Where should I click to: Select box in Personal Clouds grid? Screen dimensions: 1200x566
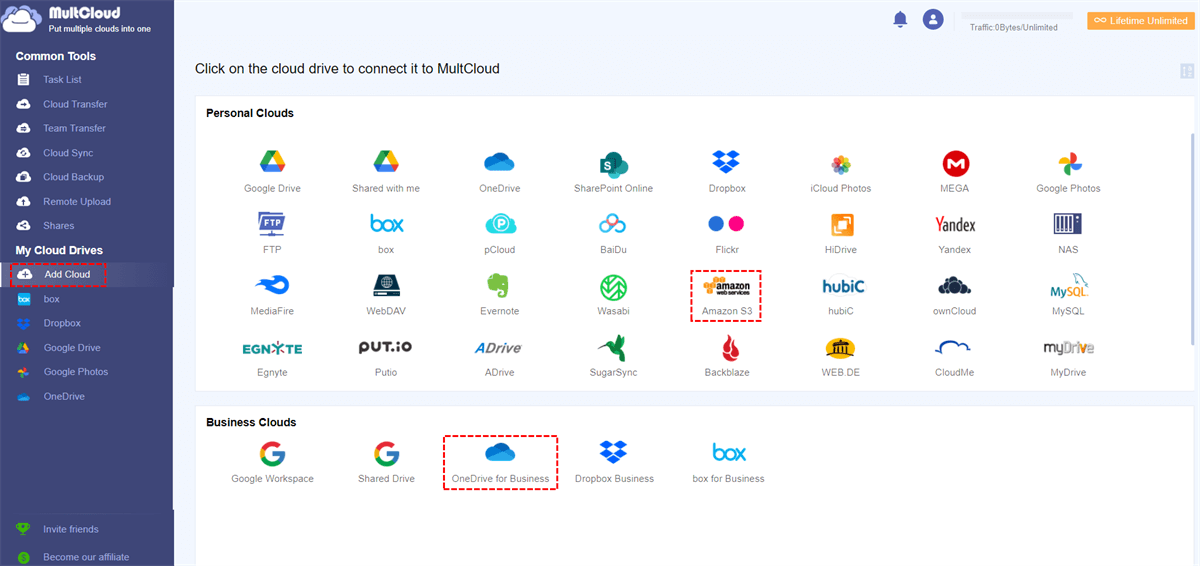[x=386, y=232]
